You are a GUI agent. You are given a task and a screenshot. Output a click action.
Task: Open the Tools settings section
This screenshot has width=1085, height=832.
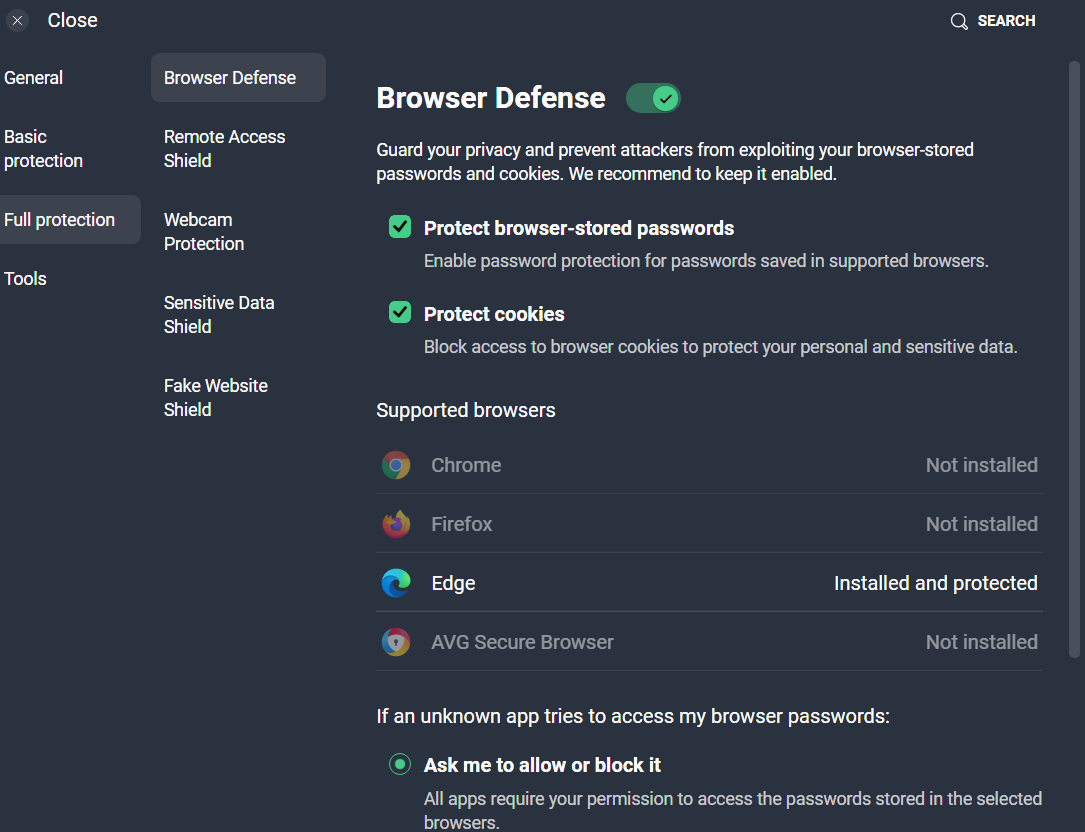26,279
